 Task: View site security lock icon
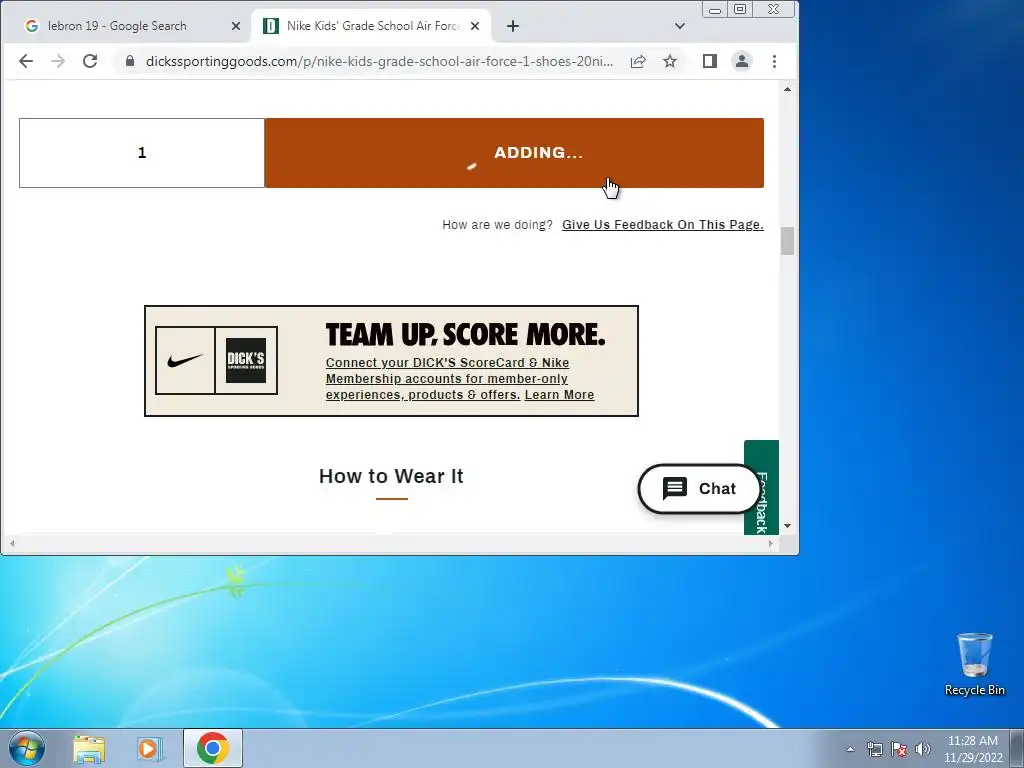coord(130,61)
